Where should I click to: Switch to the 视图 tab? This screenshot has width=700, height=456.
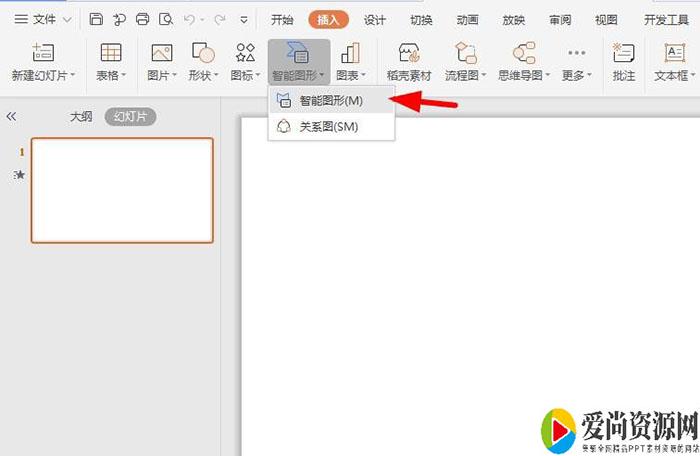tap(606, 20)
